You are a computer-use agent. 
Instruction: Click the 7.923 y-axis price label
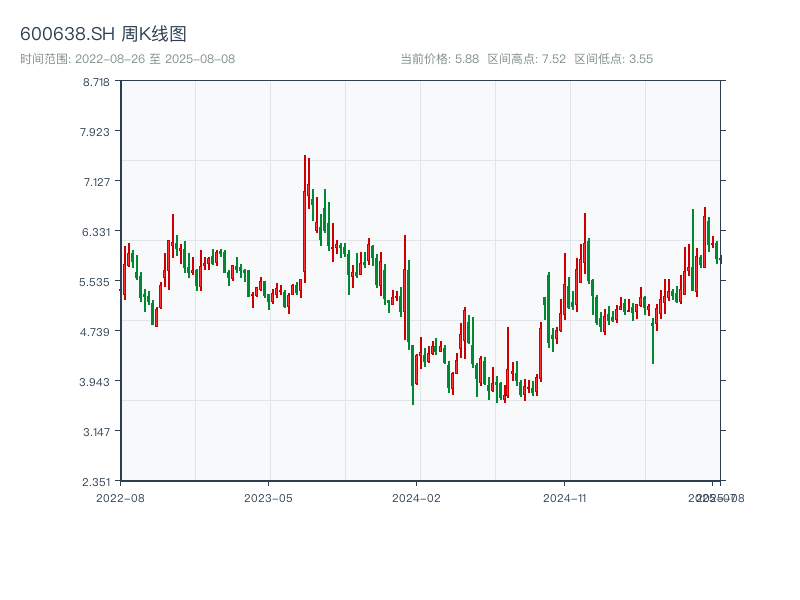click(x=97, y=131)
